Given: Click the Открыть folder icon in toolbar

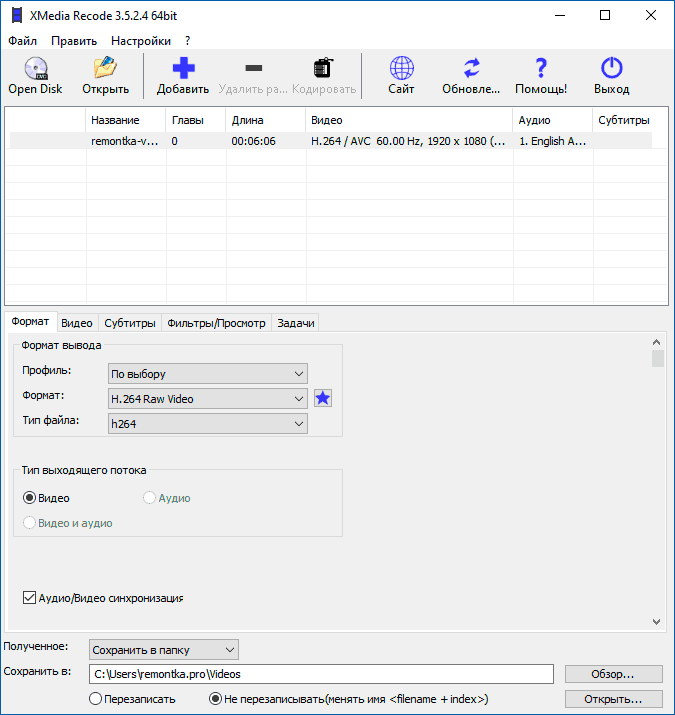Looking at the screenshot, I should pyautogui.click(x=105, y=76).
